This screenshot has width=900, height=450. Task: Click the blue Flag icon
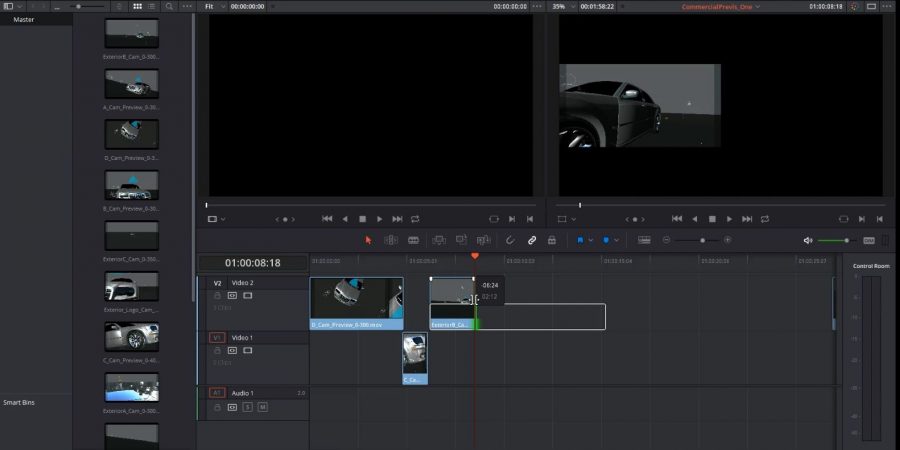coord(579,240)
